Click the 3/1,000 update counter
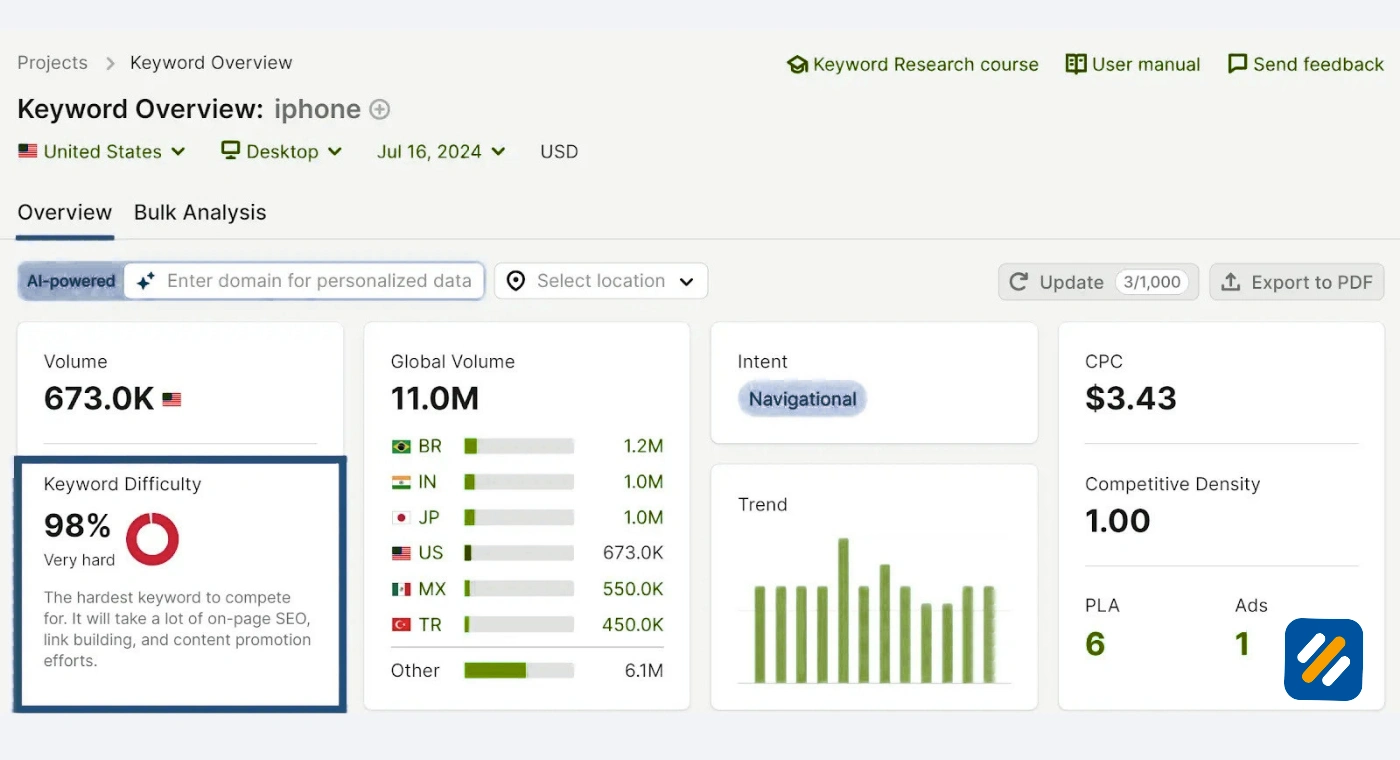The image size is (1400, 760). [1152, 282]
